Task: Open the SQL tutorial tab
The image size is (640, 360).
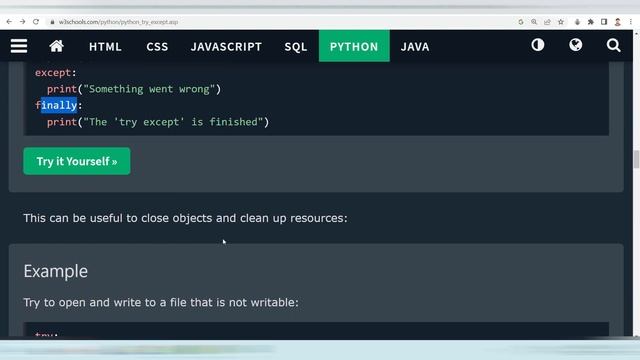Action: [296, 47]
